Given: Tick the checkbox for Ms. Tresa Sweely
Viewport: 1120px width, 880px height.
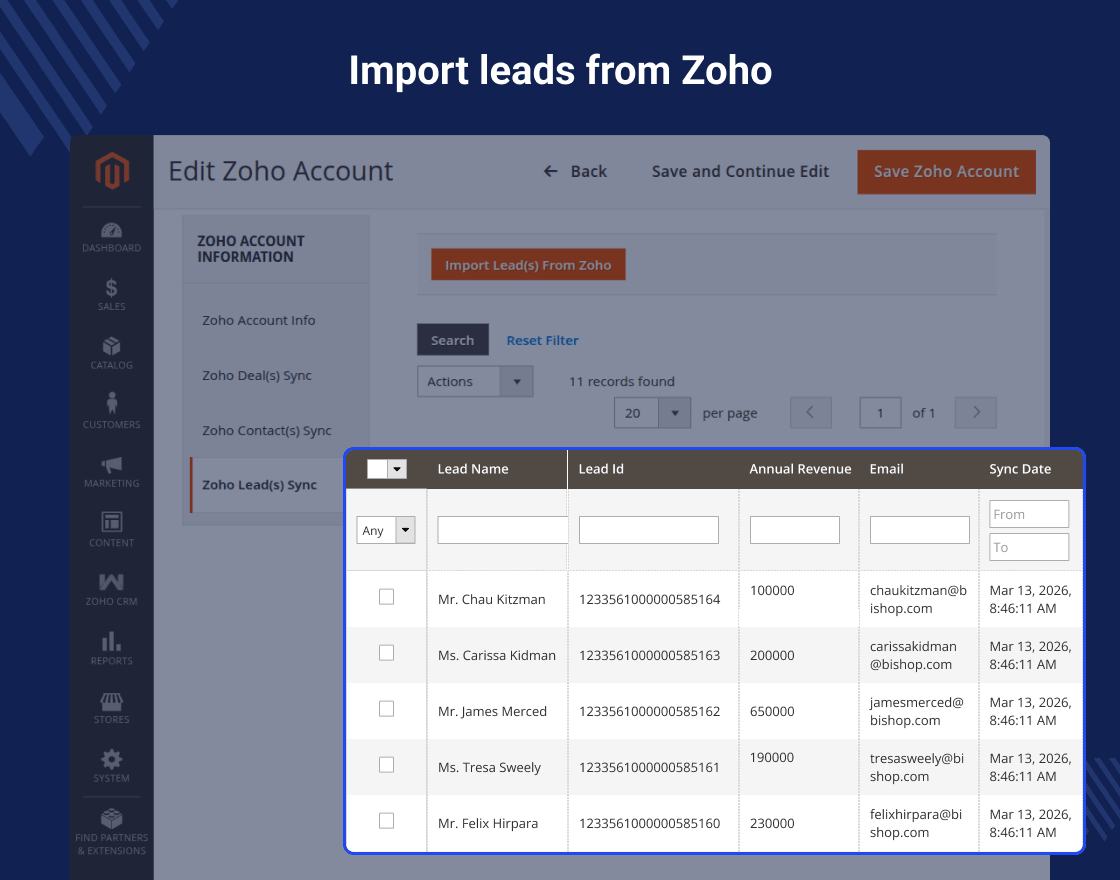Looking at the screenshot, I should click(386, 765).
